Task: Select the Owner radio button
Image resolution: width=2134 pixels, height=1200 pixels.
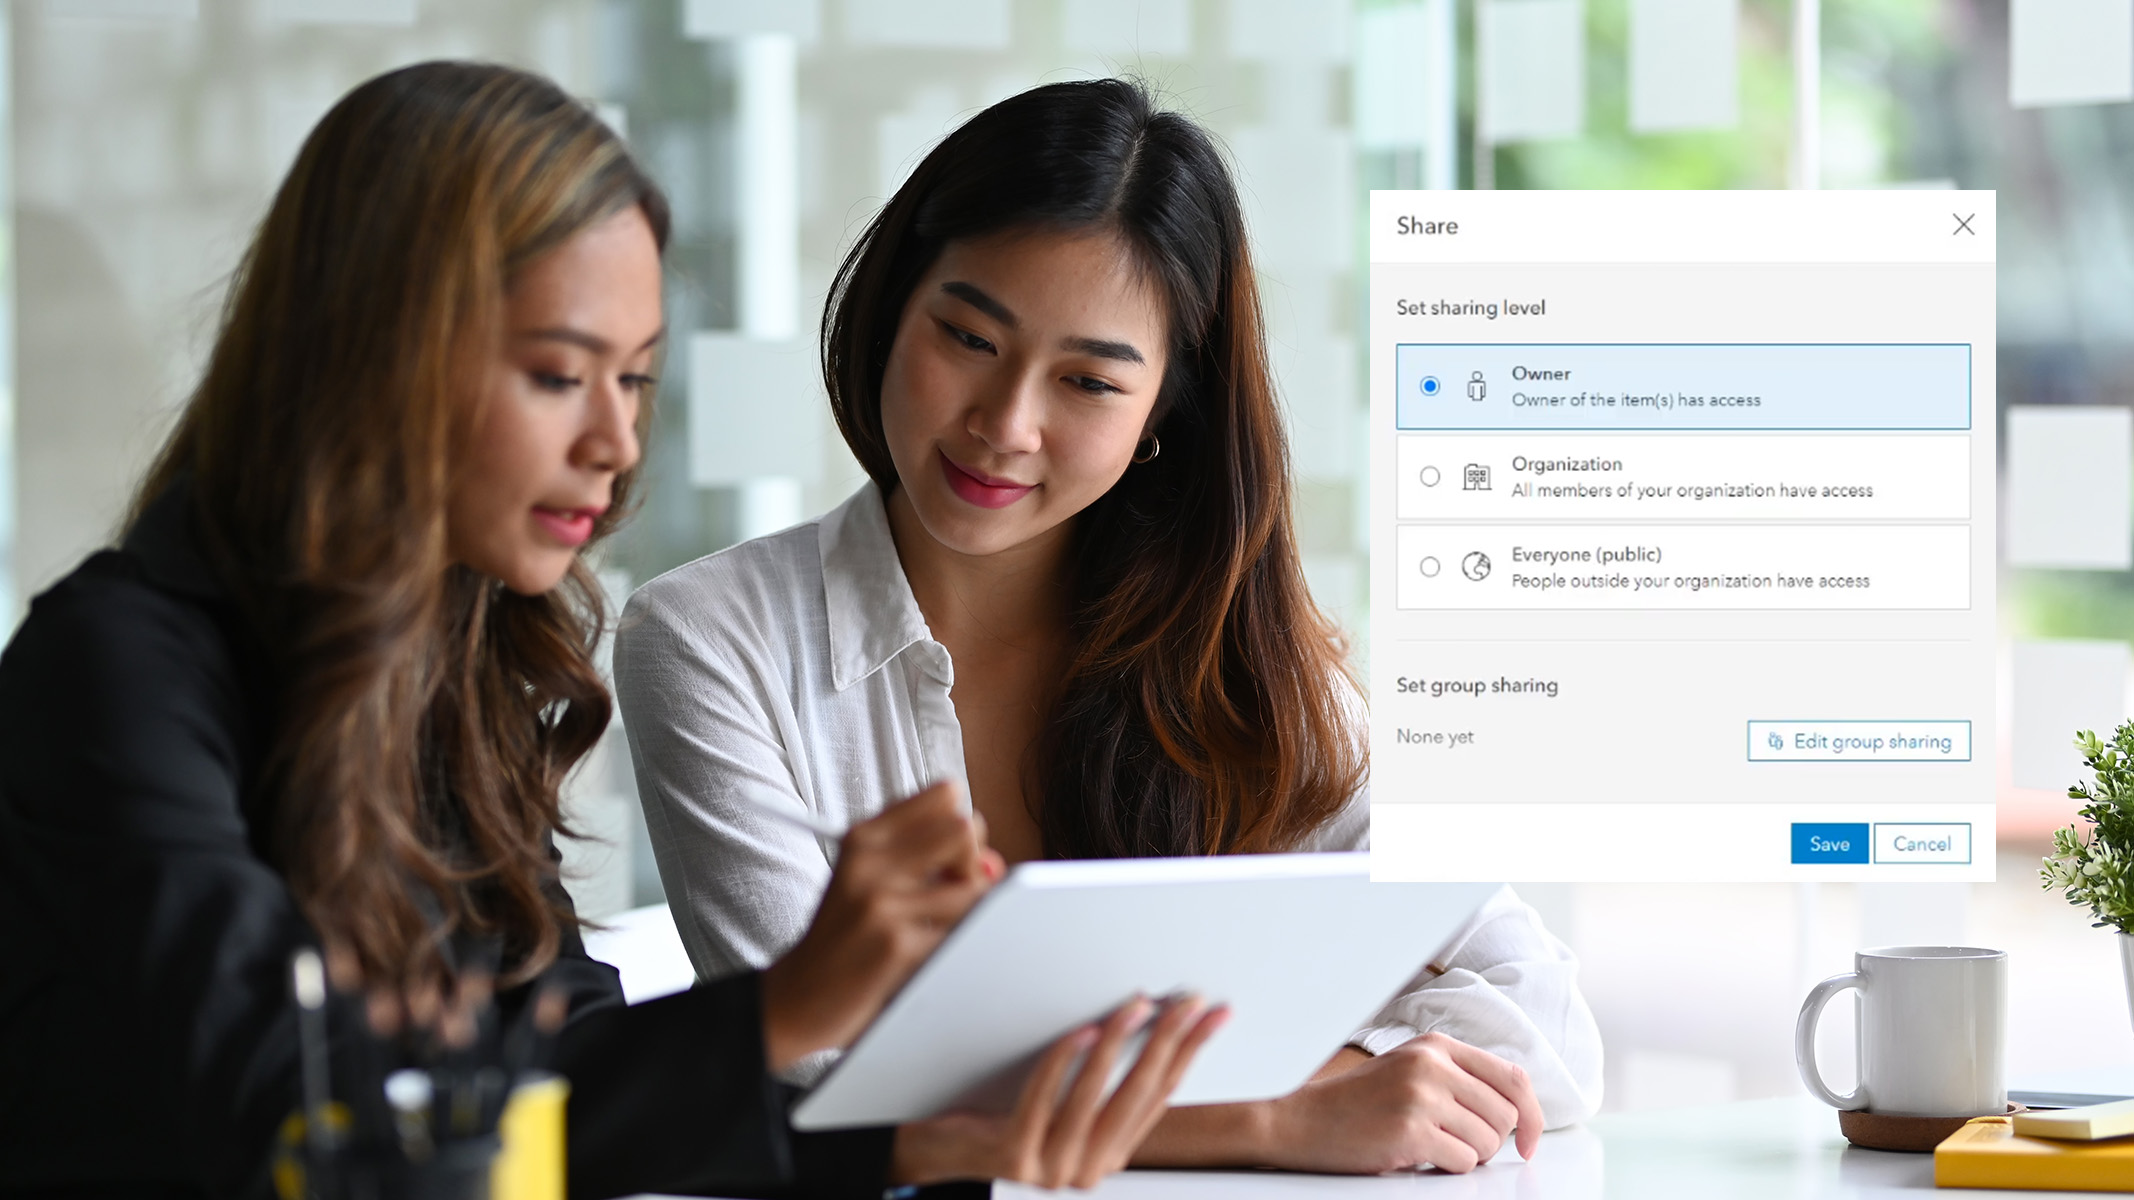Action: pos(1430,386)
